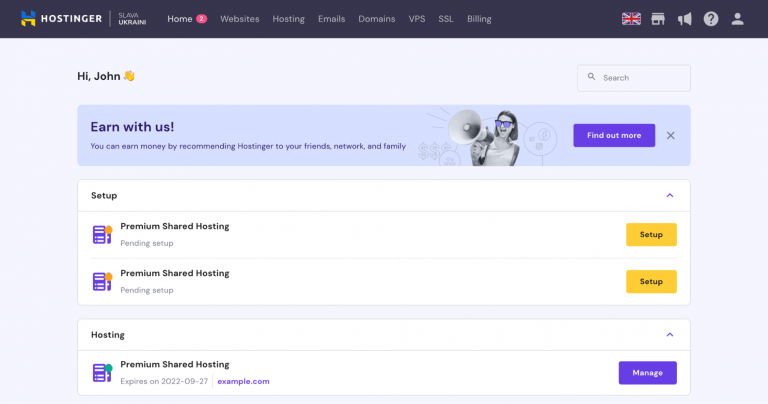Click Setup for the first pending hosting

tap(651, 234)
